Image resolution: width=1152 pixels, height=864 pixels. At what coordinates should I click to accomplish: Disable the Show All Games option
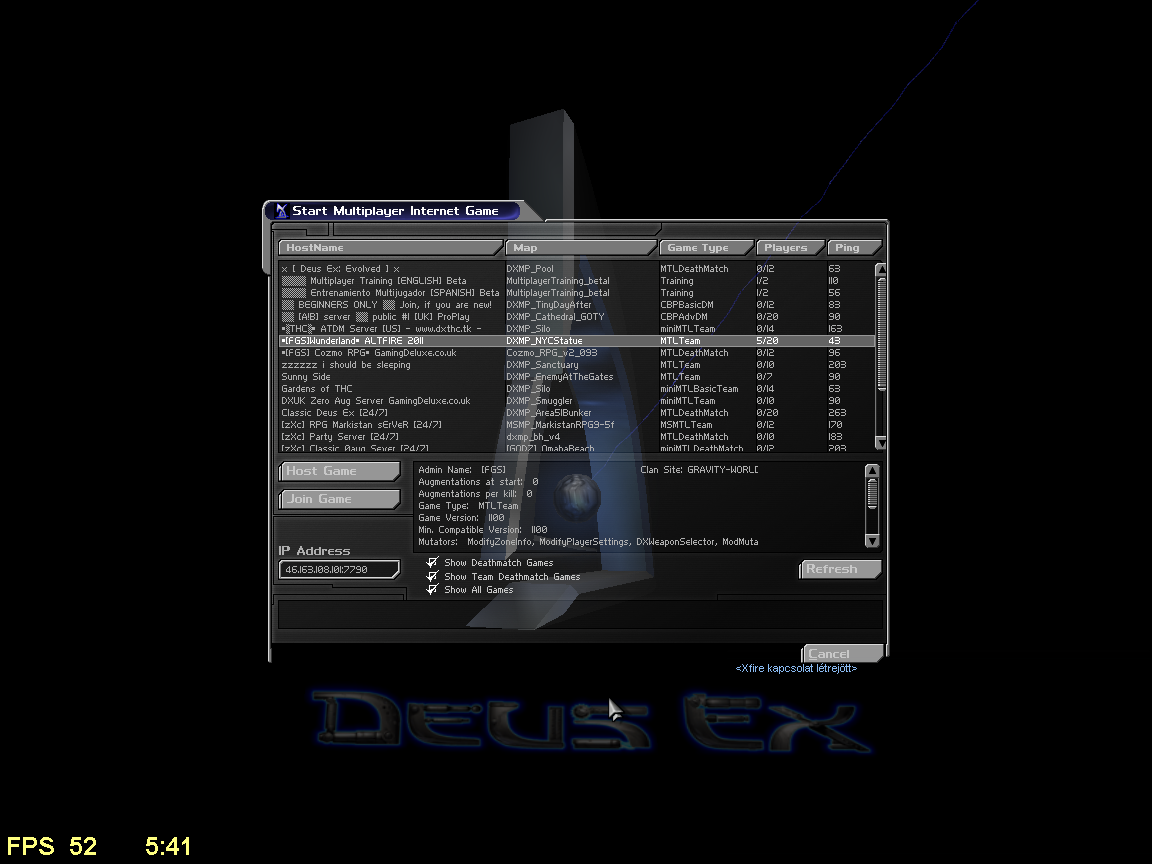coord(432,590)
